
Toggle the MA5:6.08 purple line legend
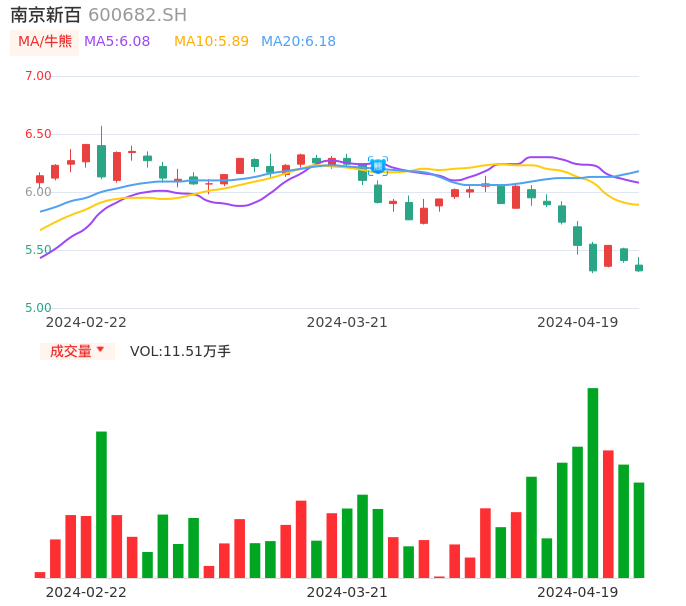[117, 42]
